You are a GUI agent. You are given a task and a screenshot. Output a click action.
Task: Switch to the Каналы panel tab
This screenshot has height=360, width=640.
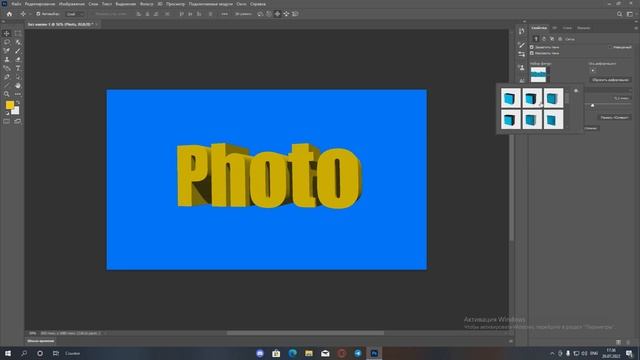click(x=584, y=28)
